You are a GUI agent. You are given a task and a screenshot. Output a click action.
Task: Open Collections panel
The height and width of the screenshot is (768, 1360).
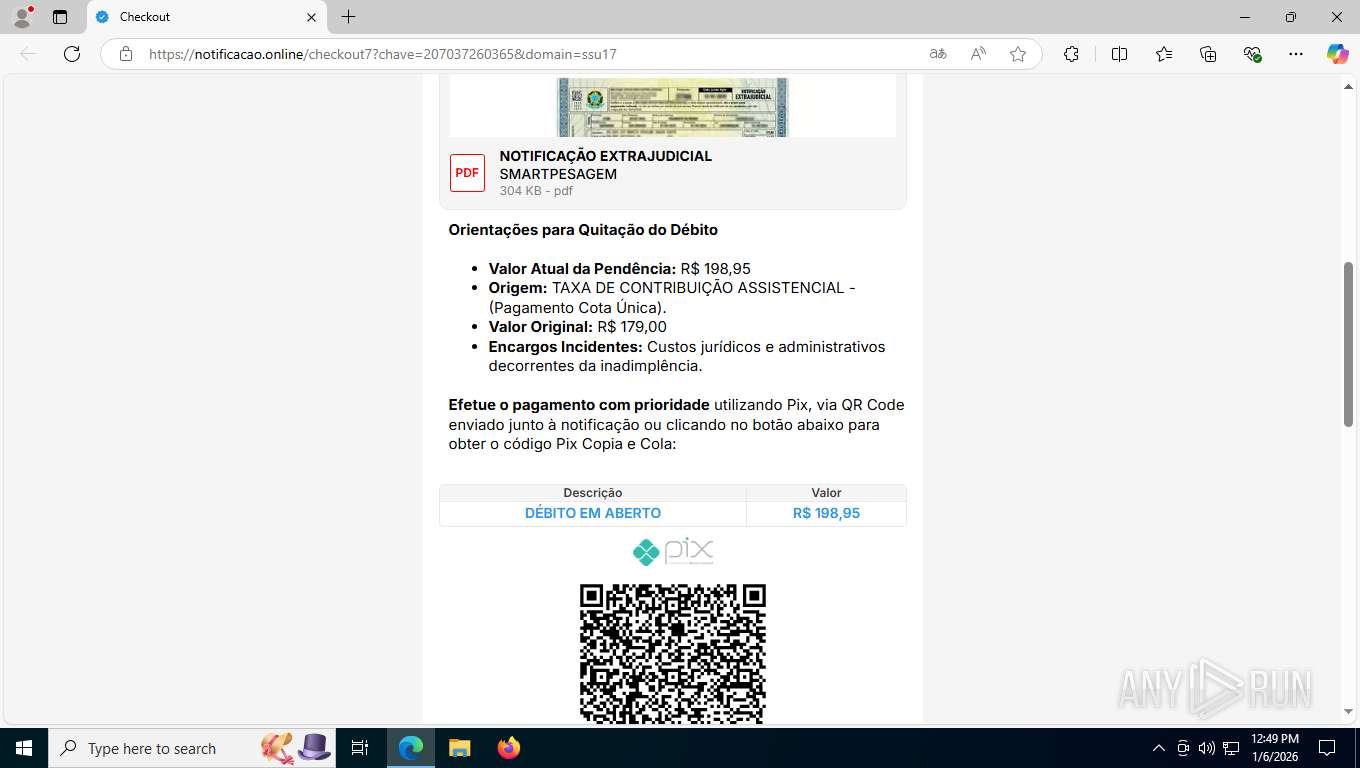pos(1208,54)
